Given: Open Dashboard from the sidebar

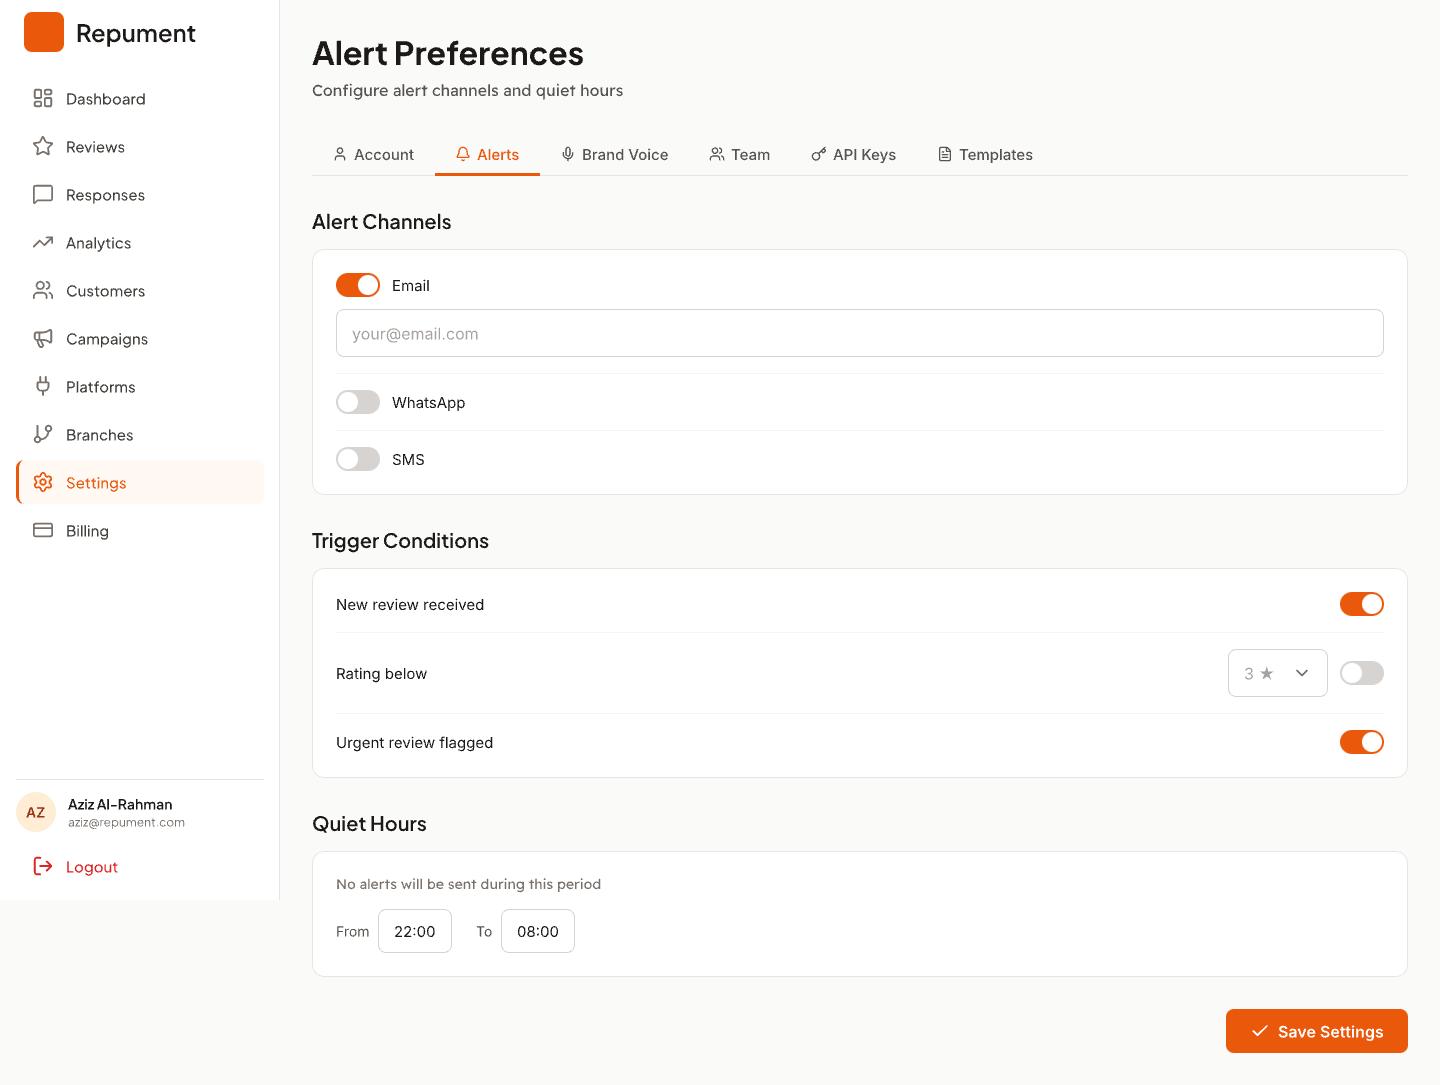Looking at the screenshot, I should pos(140,98).
